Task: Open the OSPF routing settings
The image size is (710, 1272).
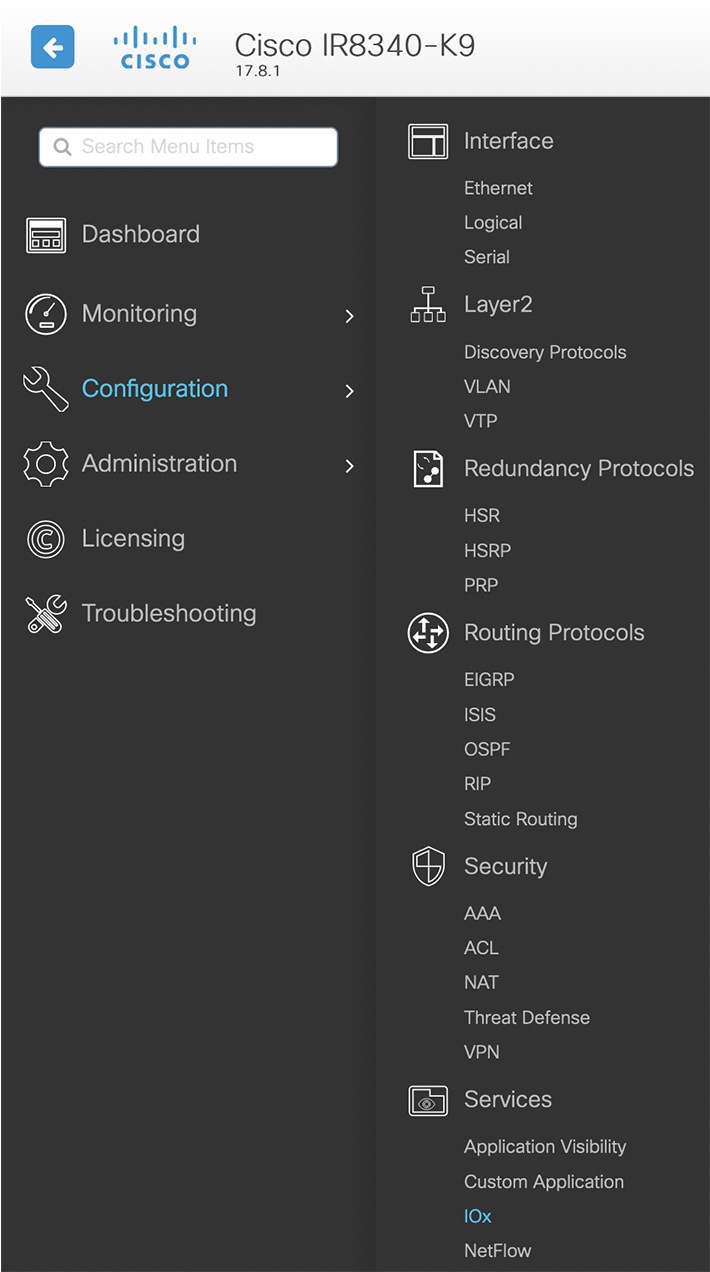Action: (487, 749)
